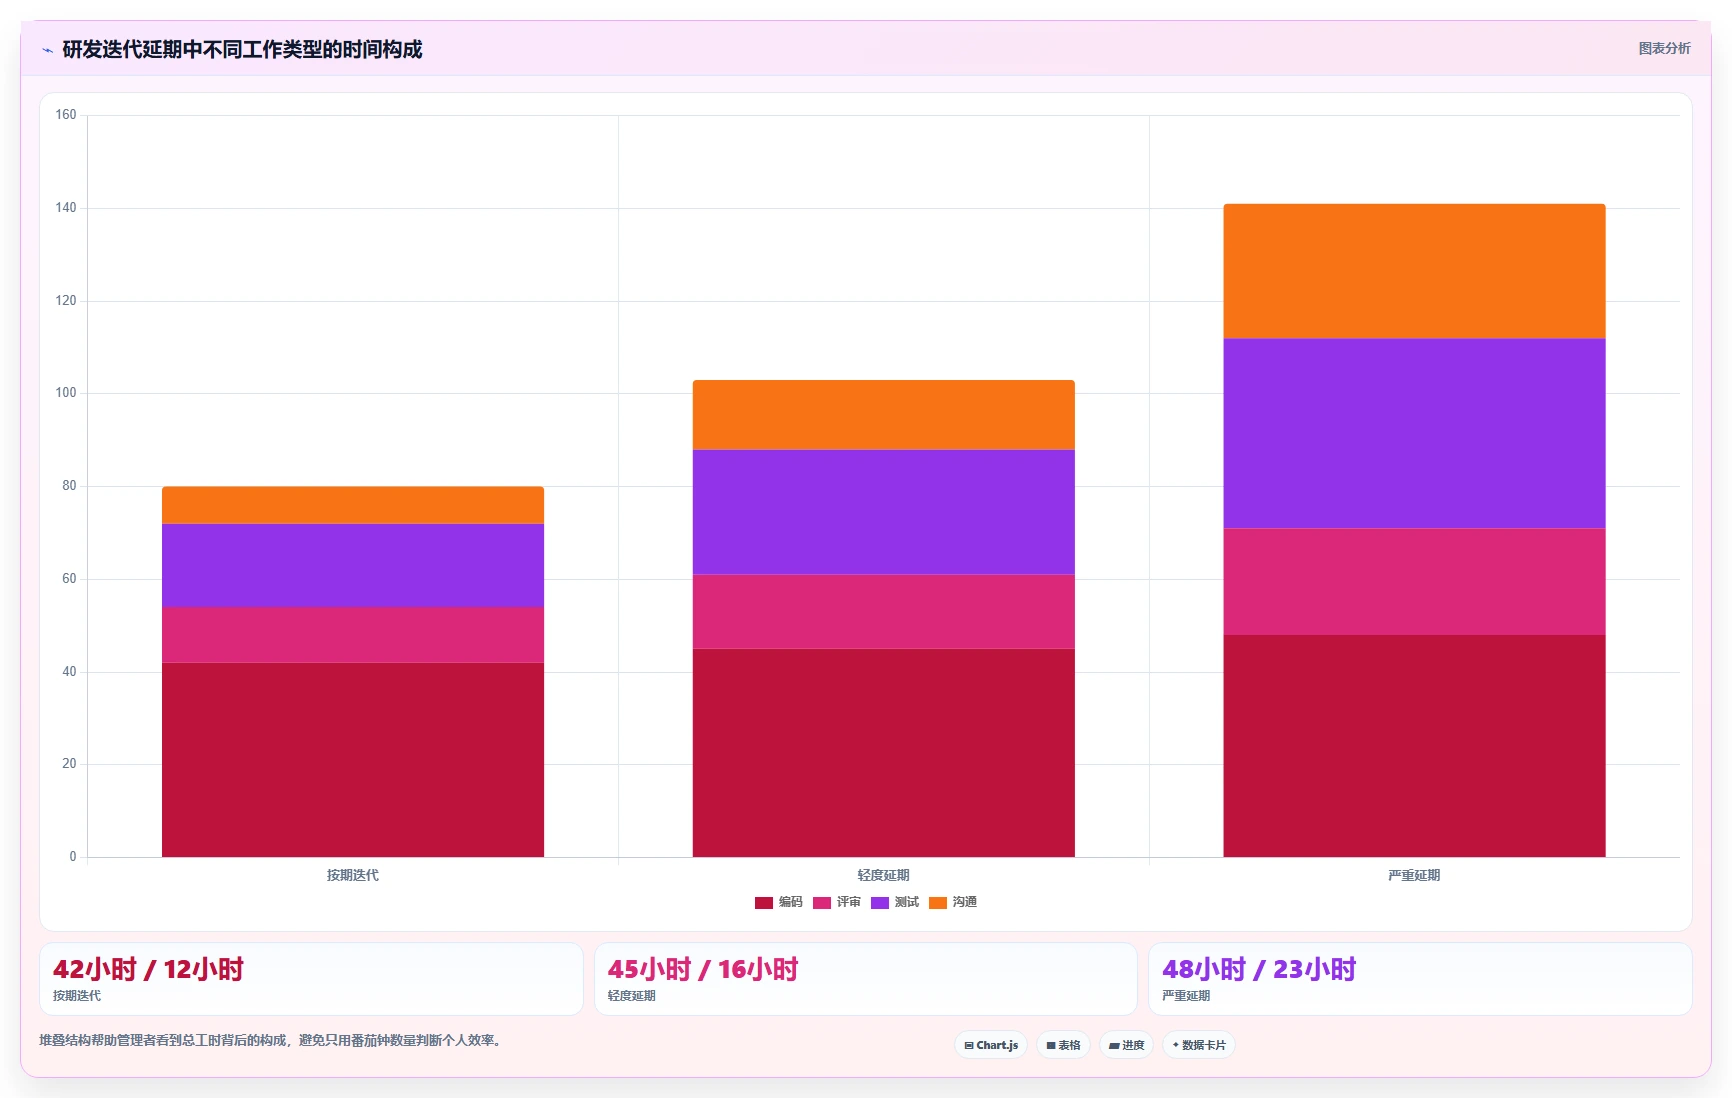Click the 严重延期 caption in third card

tap(1186, 996)
